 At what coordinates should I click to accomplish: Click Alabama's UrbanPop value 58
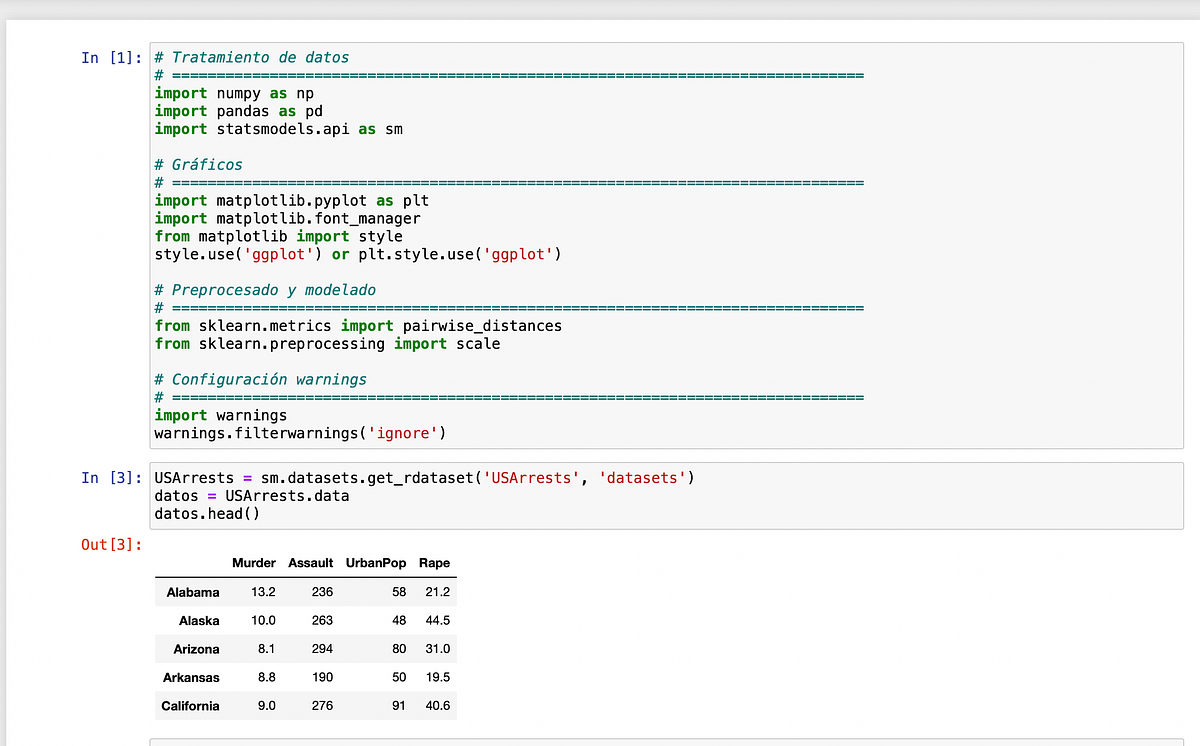399,592
